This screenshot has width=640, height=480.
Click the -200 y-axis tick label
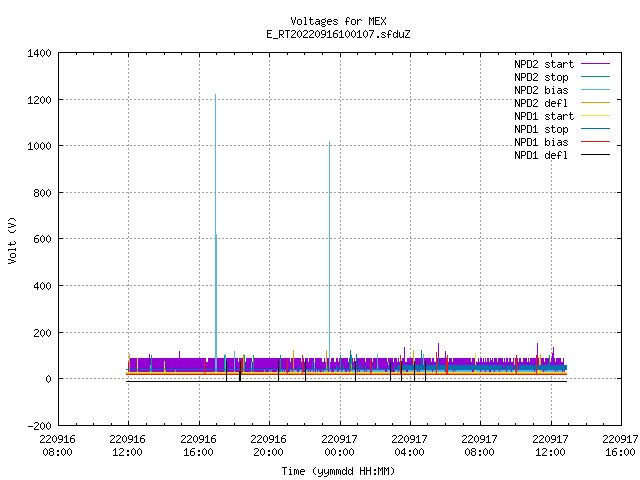pos(40,426)
